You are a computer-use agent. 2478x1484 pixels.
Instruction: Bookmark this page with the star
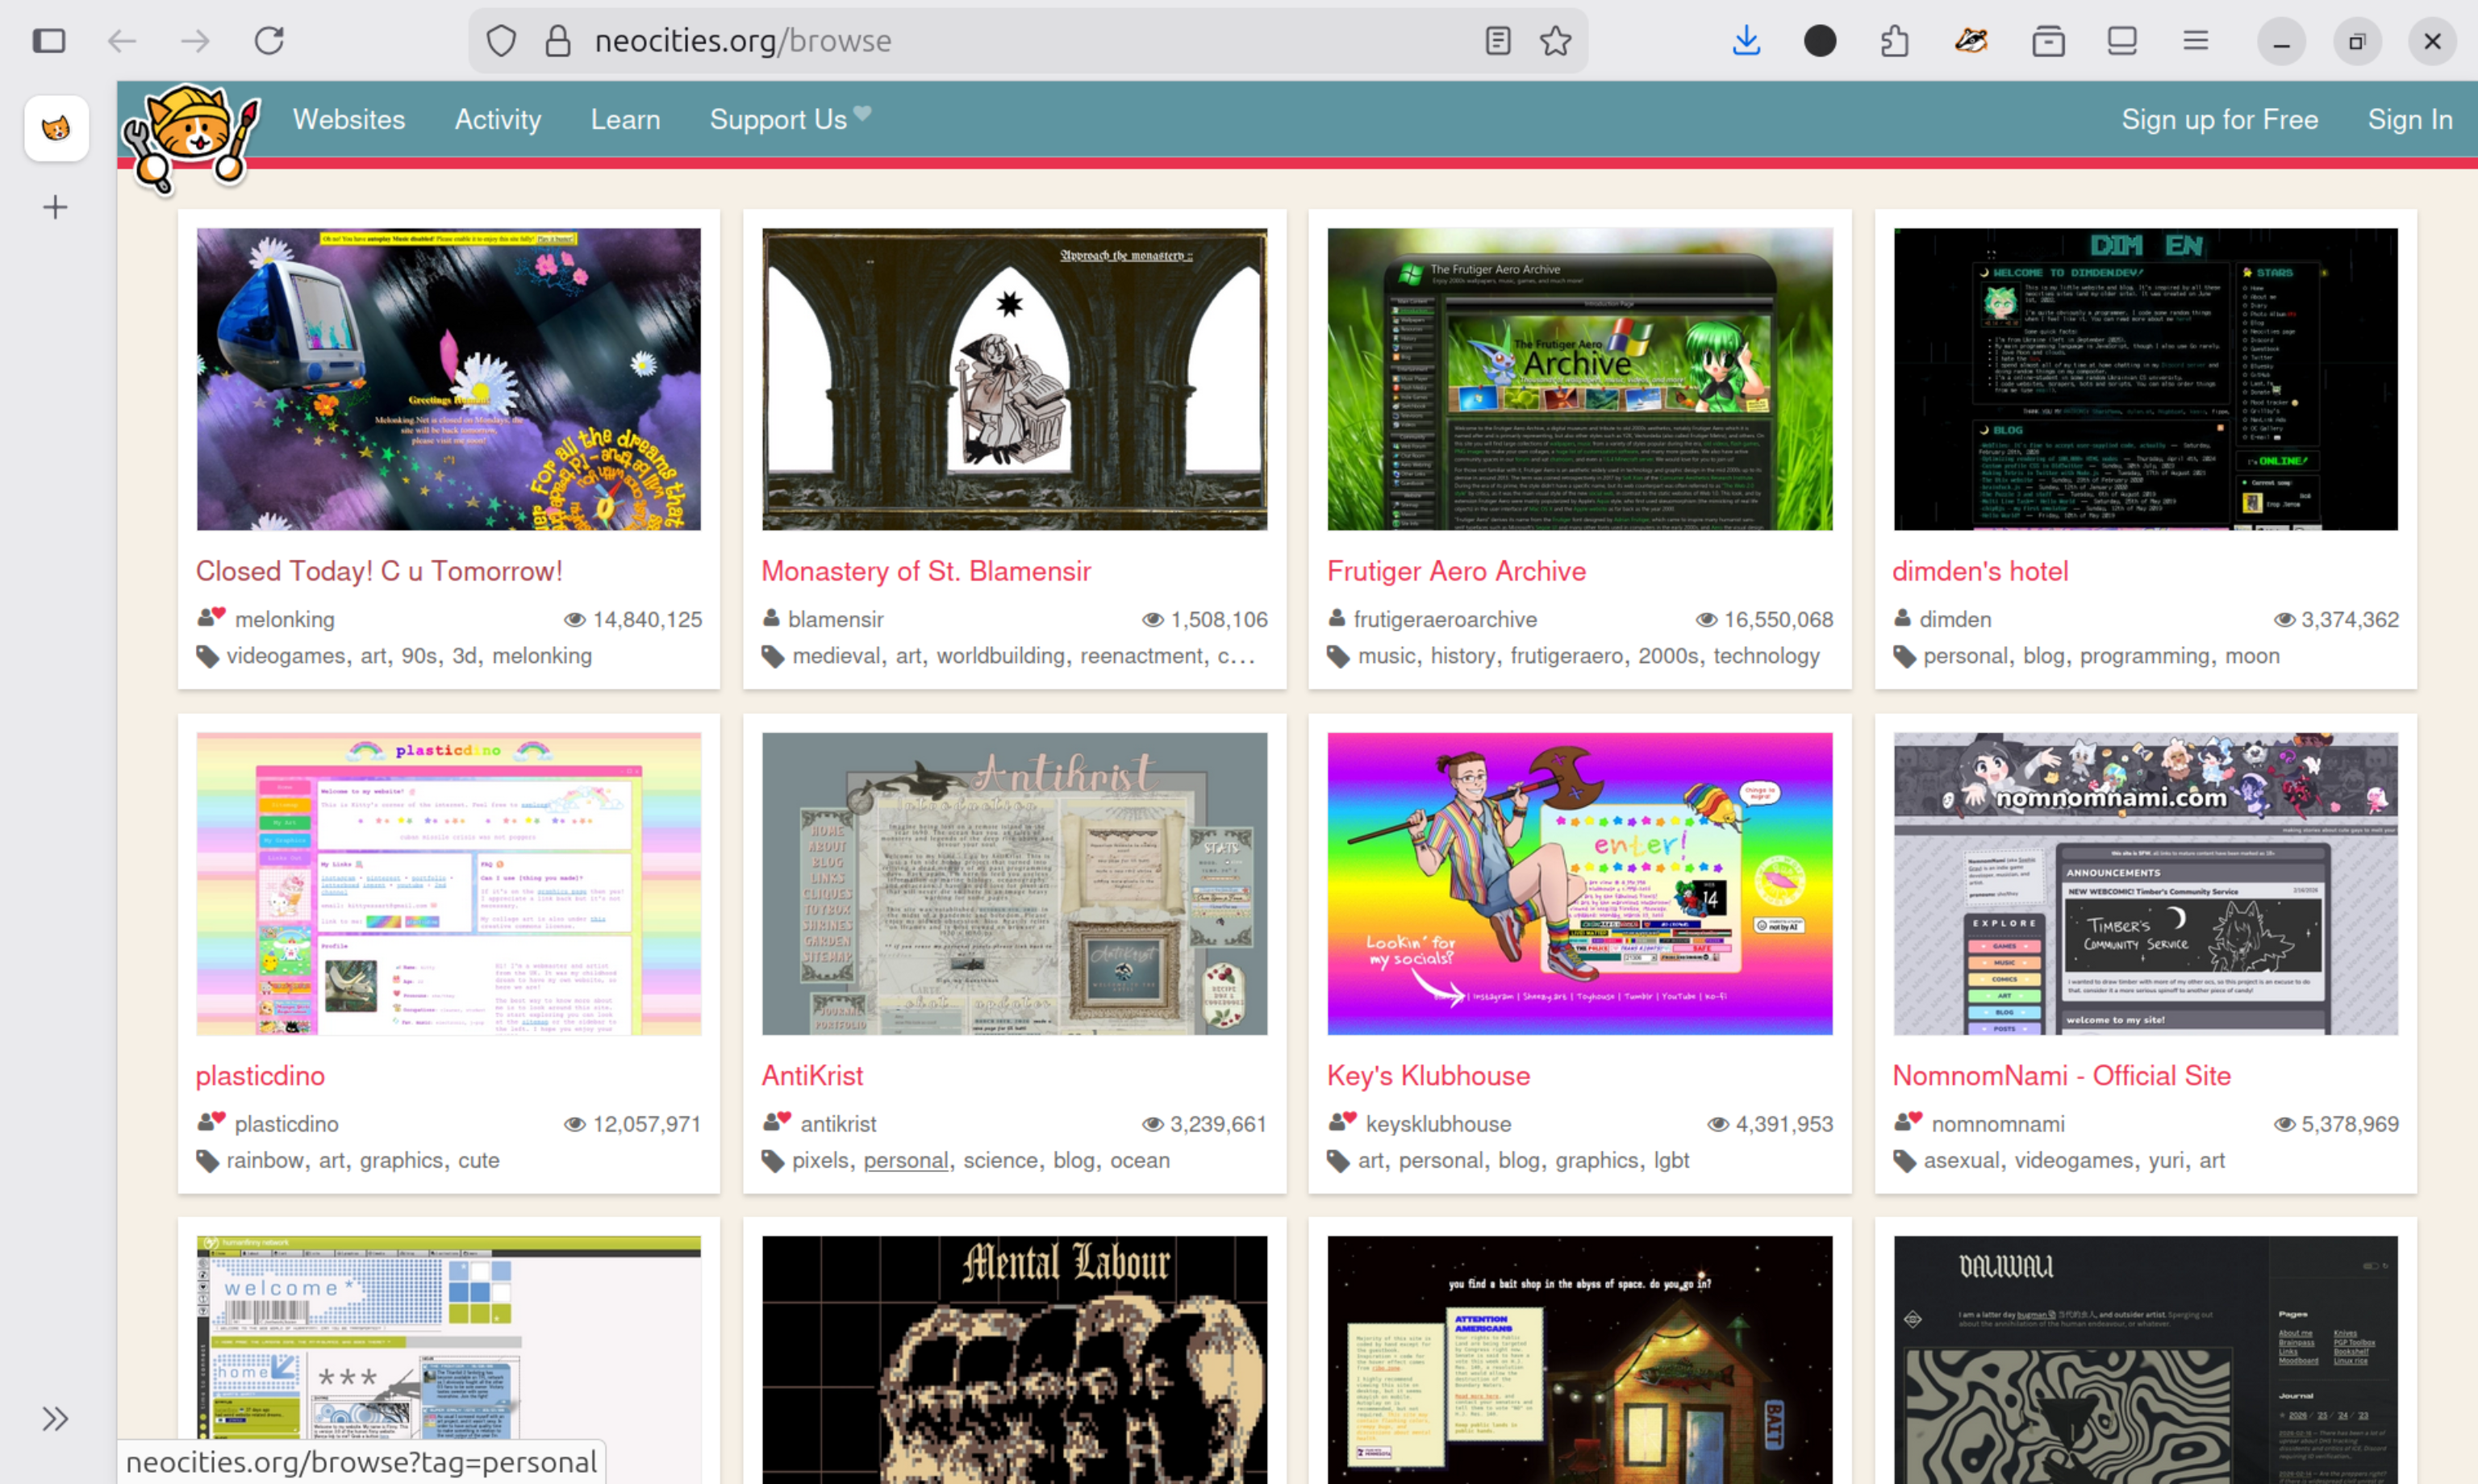coord(1556,41)
